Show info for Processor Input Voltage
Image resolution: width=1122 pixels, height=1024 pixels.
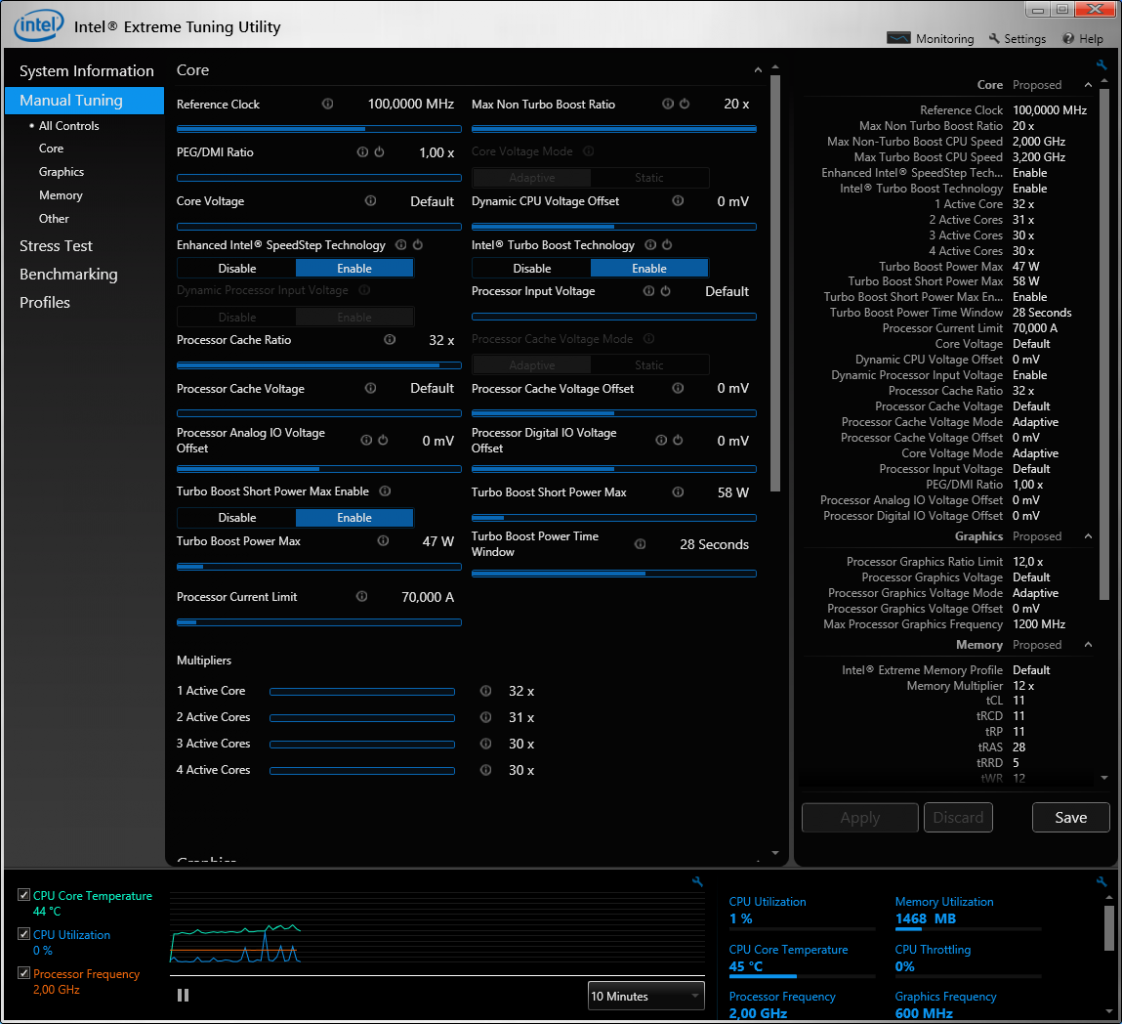[648, 291]
